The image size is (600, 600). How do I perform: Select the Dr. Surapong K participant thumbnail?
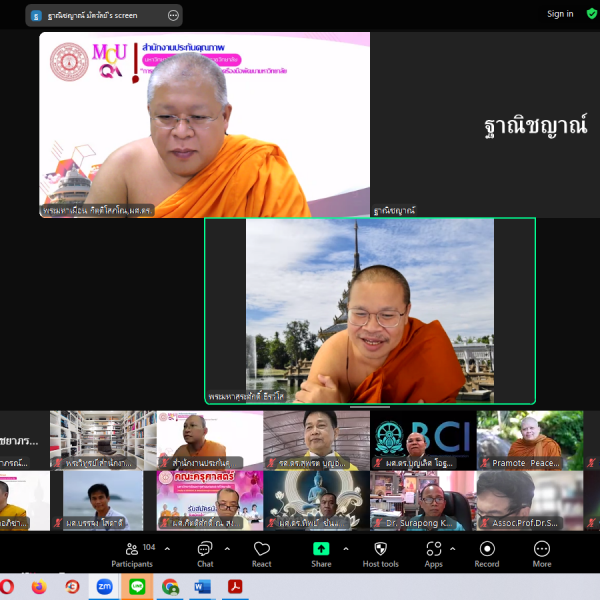pyautogui.click(x=423, y=501)
